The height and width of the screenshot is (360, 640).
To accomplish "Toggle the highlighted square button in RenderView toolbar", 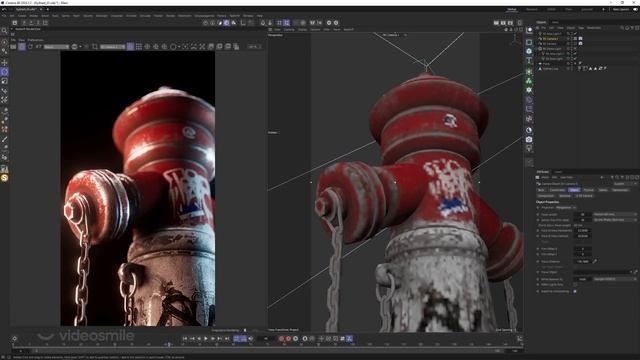I will [130, 47].
